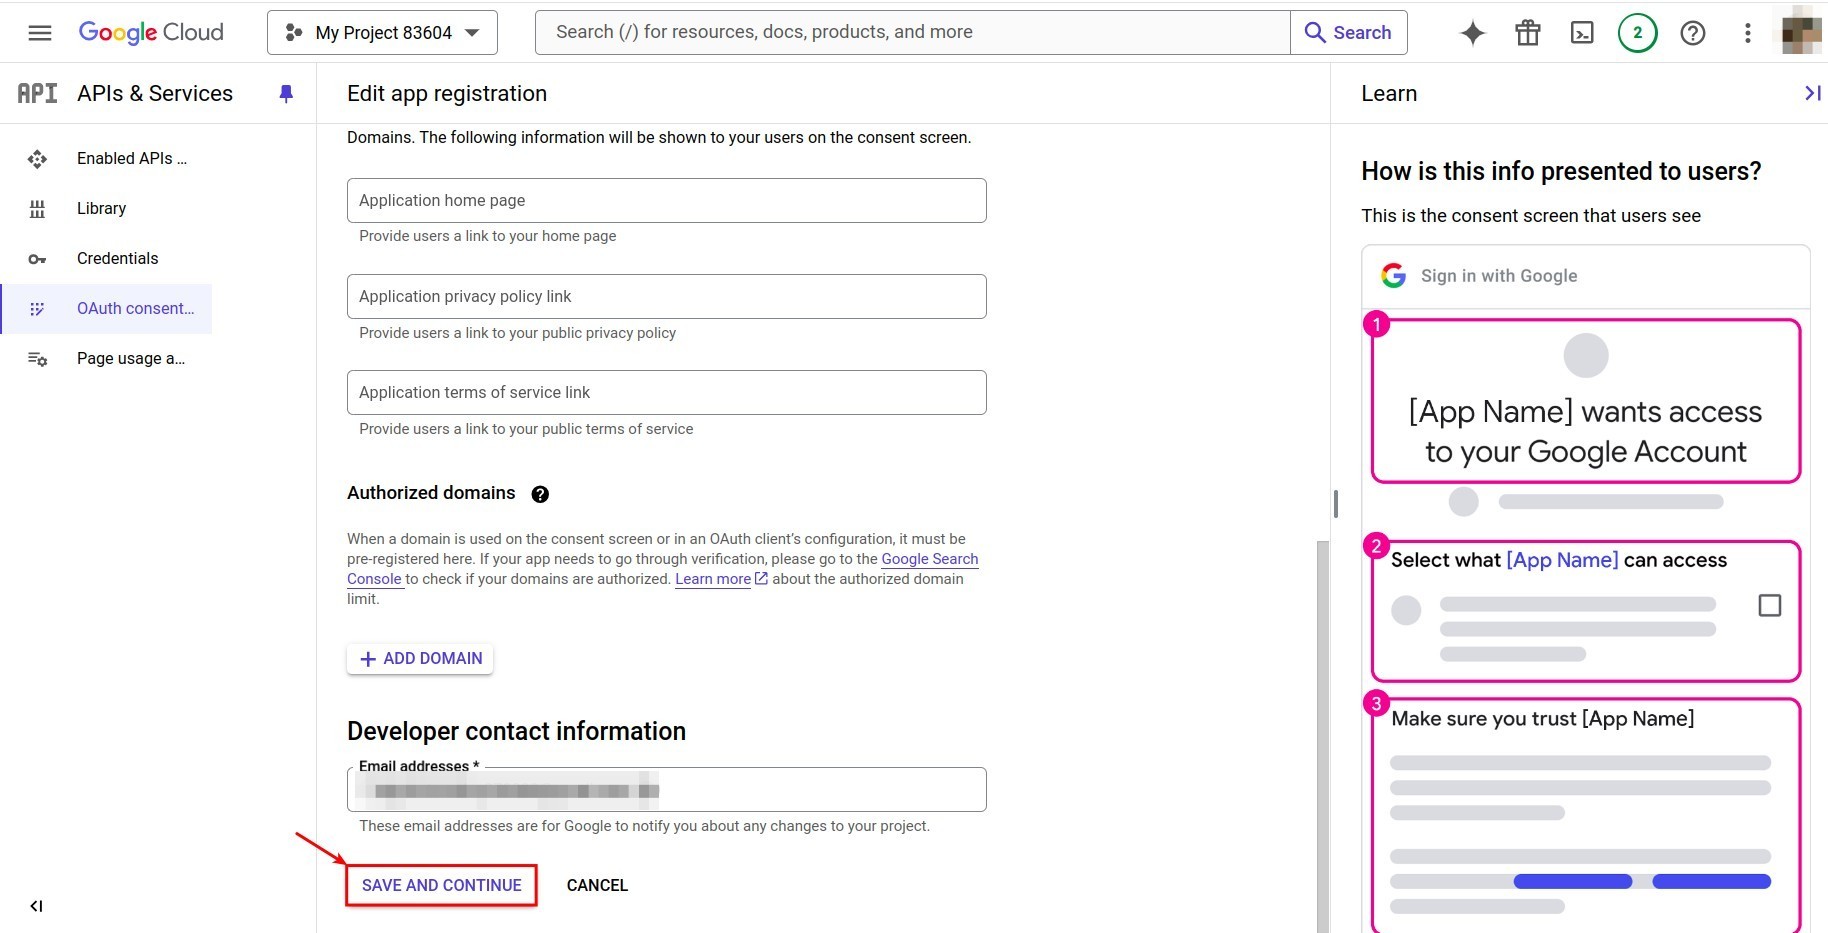Open the Credentials key icon in sidebar

[x=37, y=258]
